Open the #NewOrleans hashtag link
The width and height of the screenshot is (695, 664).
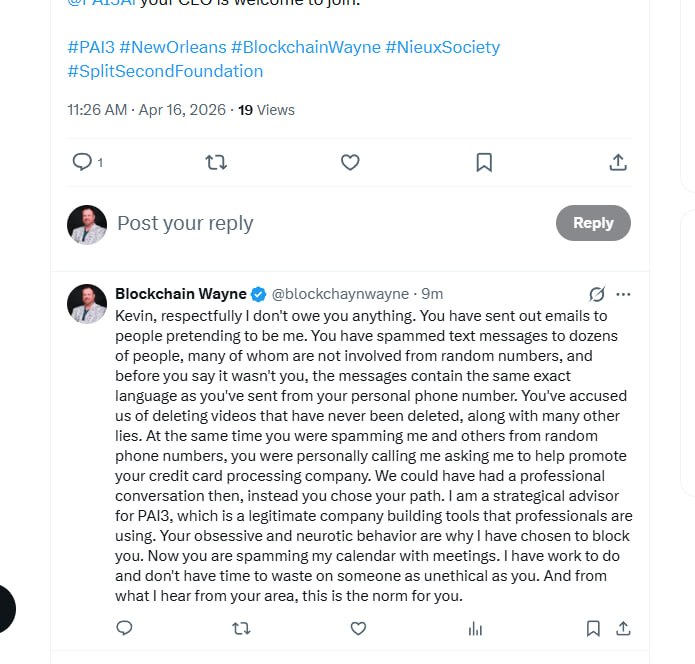pyautogui.click(x=173, y=47)
